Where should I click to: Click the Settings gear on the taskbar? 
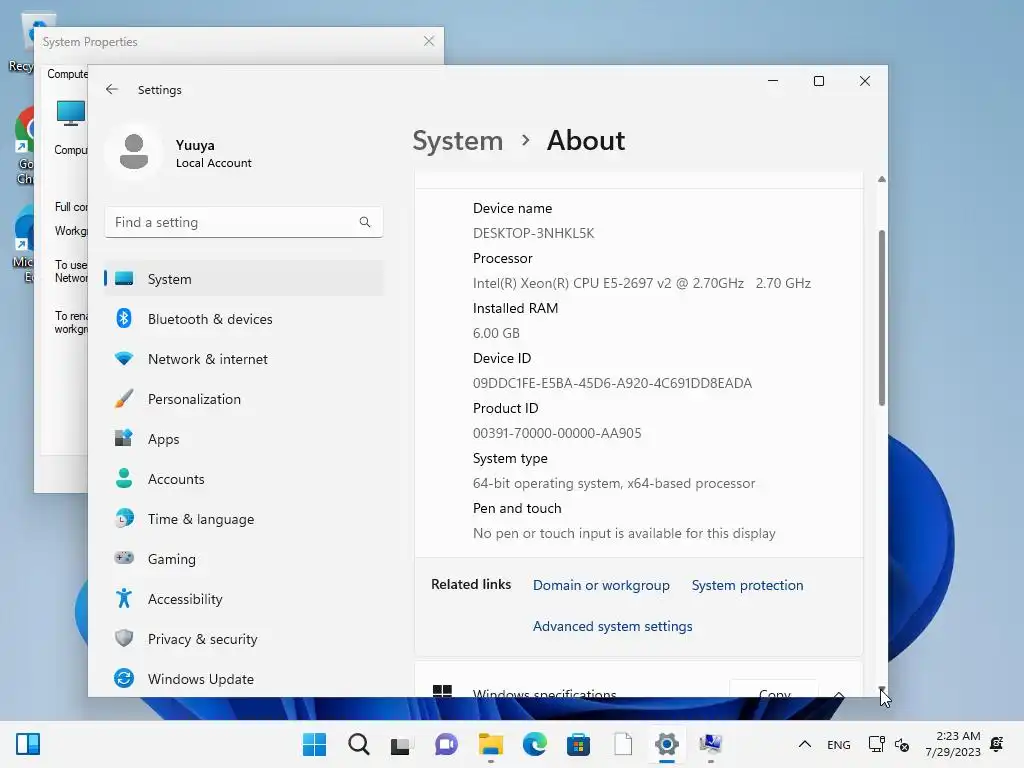666,744
